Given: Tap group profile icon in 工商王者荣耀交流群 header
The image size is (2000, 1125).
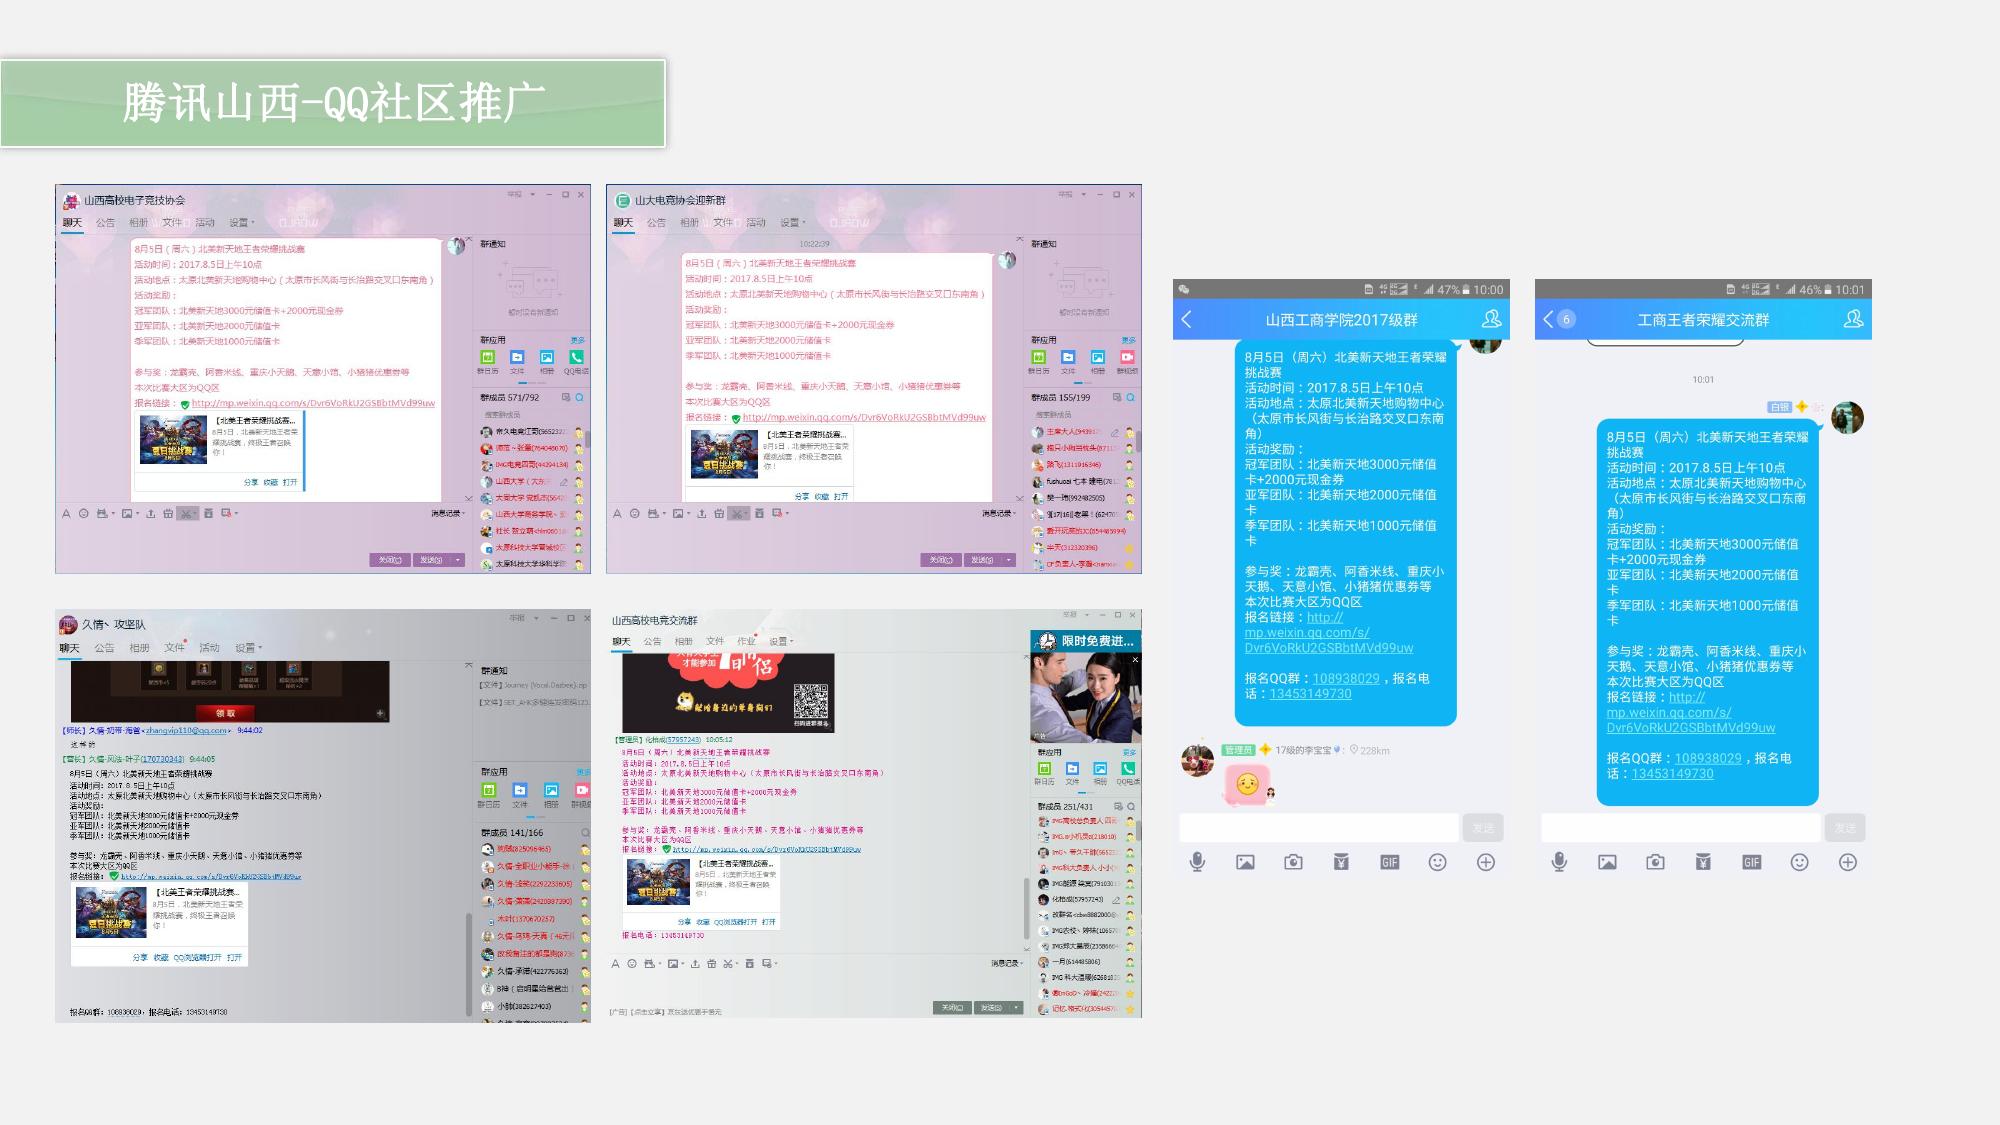Looking at the screenshot, I should [1853, 319].
